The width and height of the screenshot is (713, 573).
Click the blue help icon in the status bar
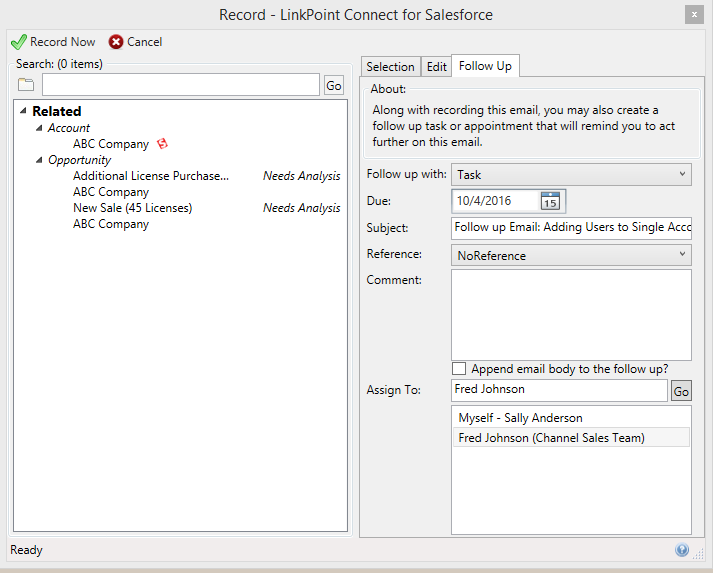(682, 550)
